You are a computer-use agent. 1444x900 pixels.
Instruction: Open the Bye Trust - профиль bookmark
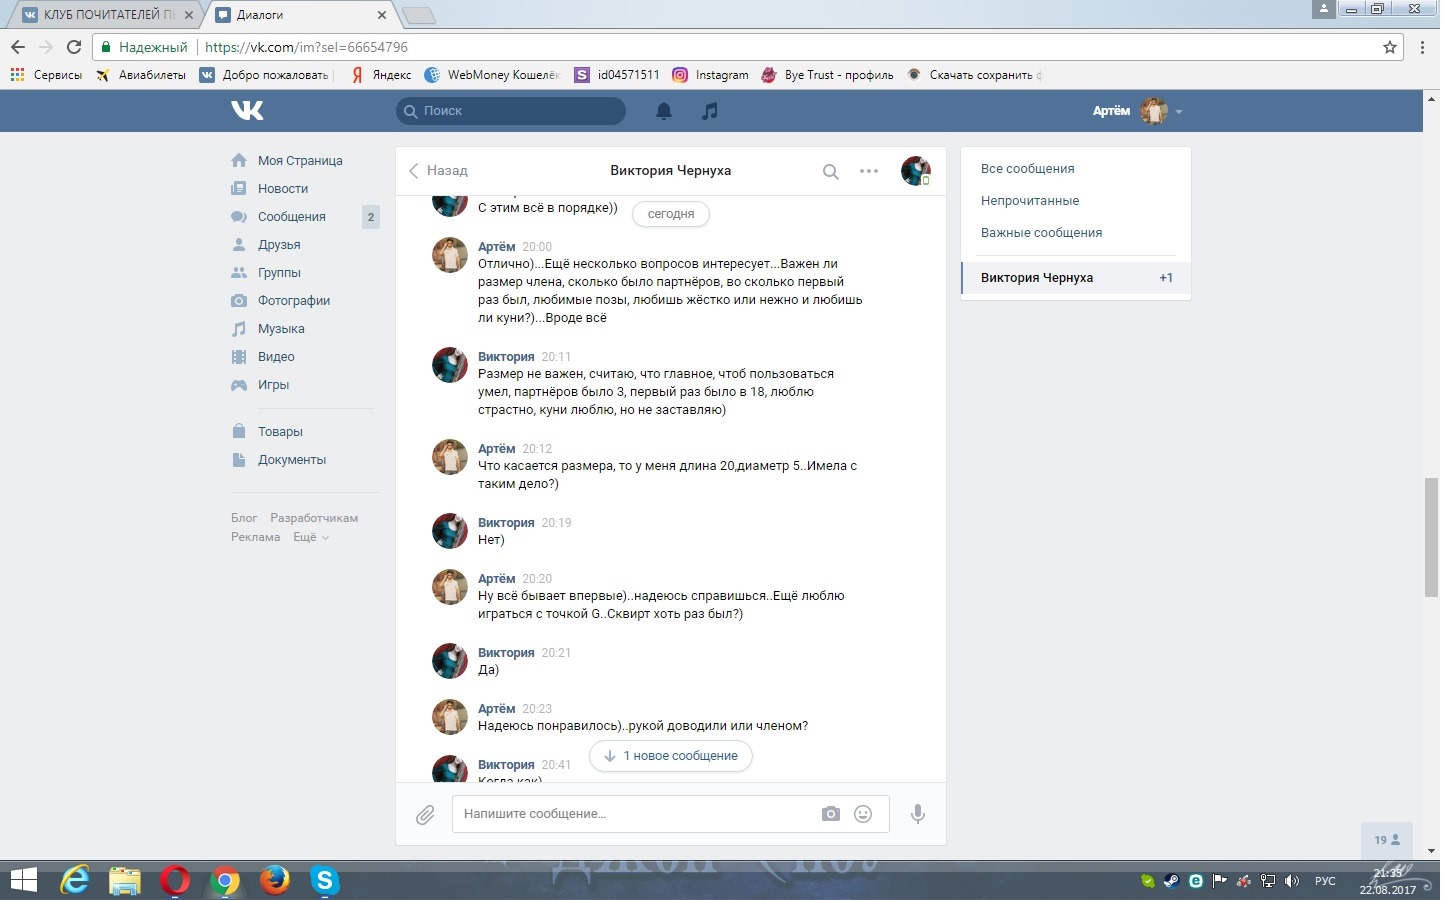point(828,75)
